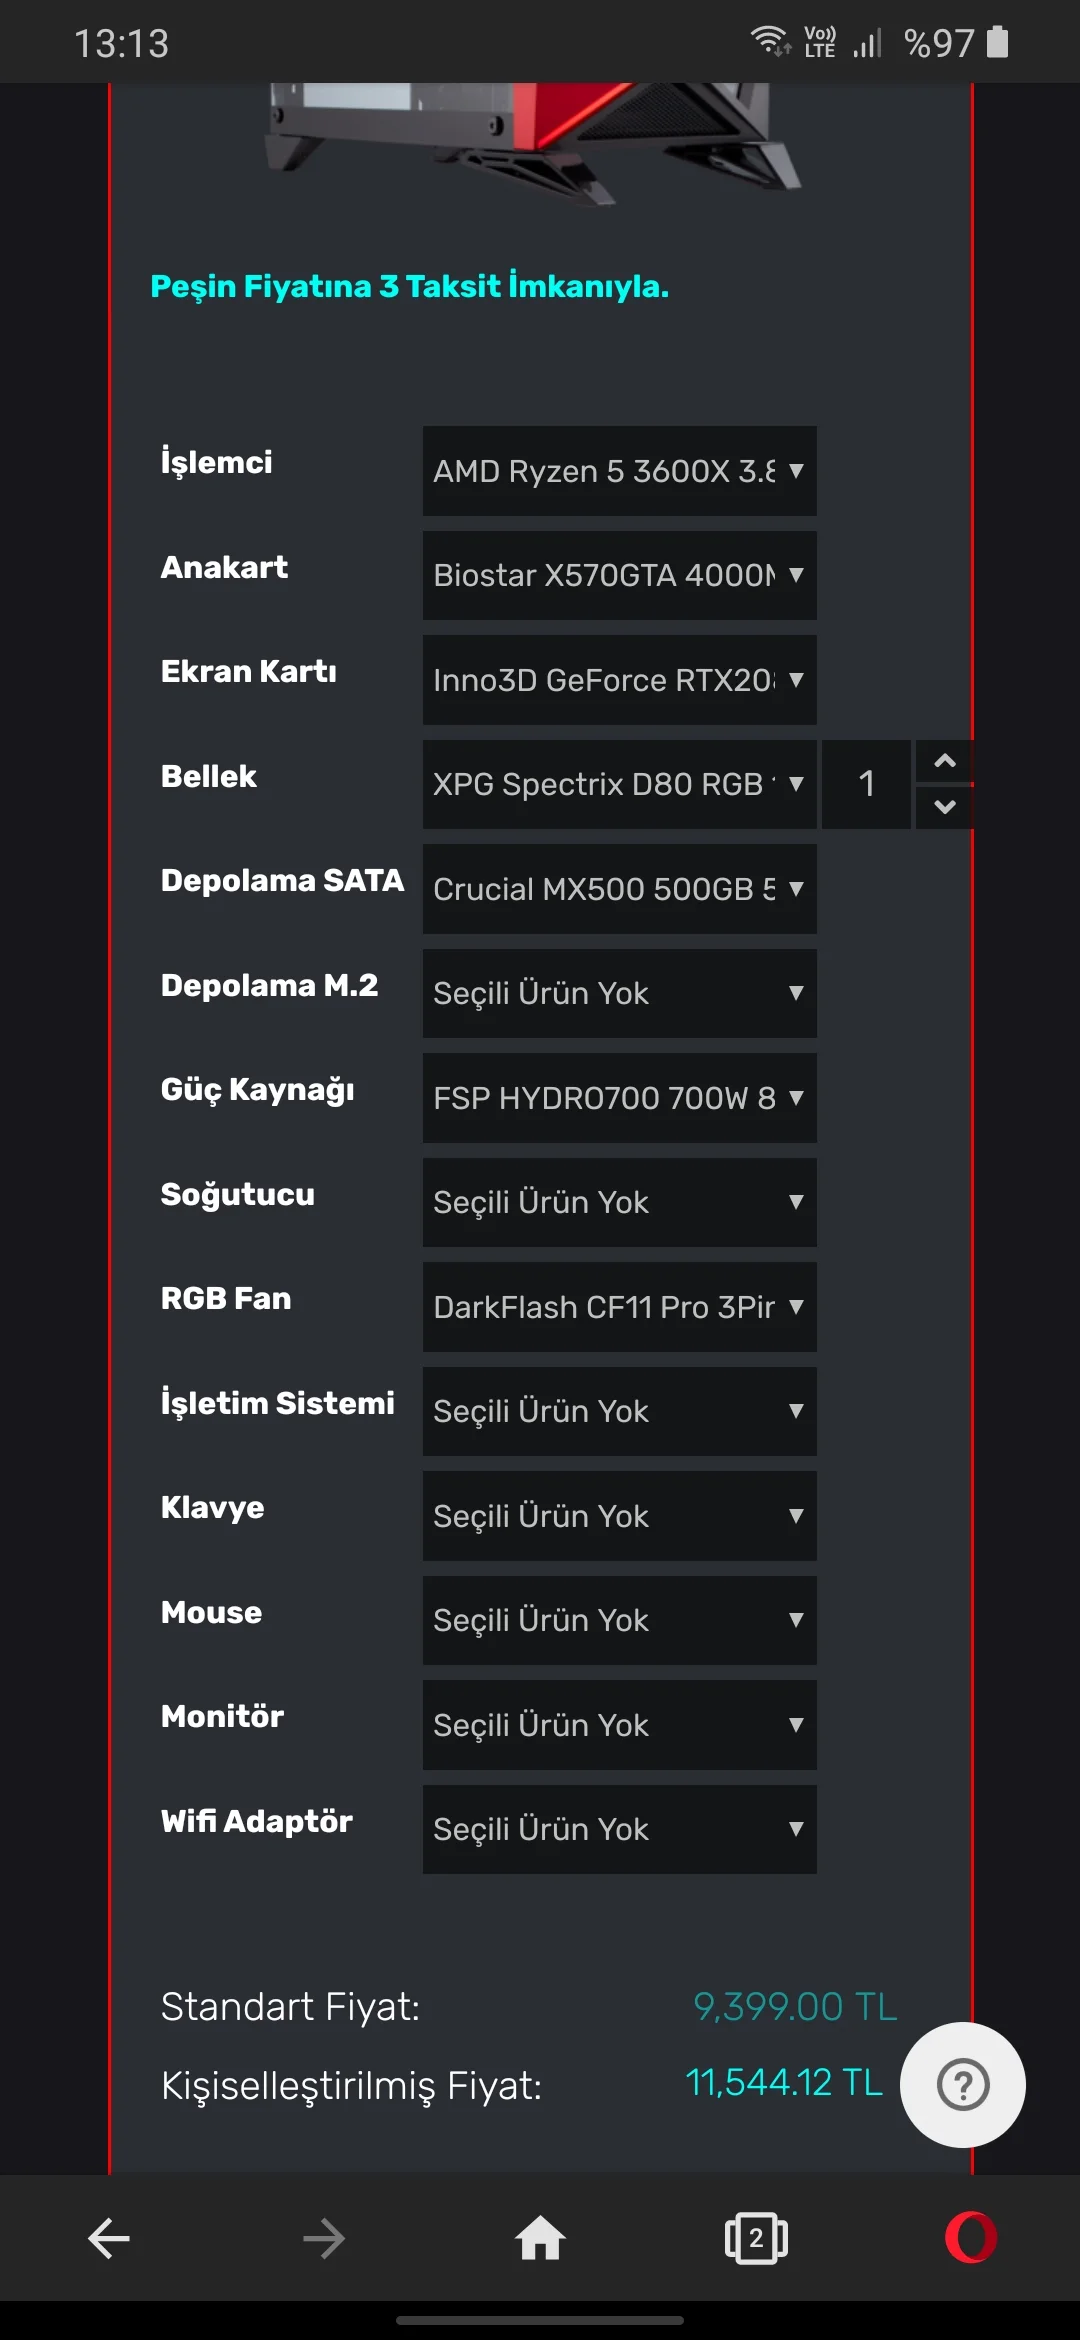The width and height of the screenshot is (1080, 2340).
Task: Tap the help question mark bubble
Action: tap(963, 2085)
